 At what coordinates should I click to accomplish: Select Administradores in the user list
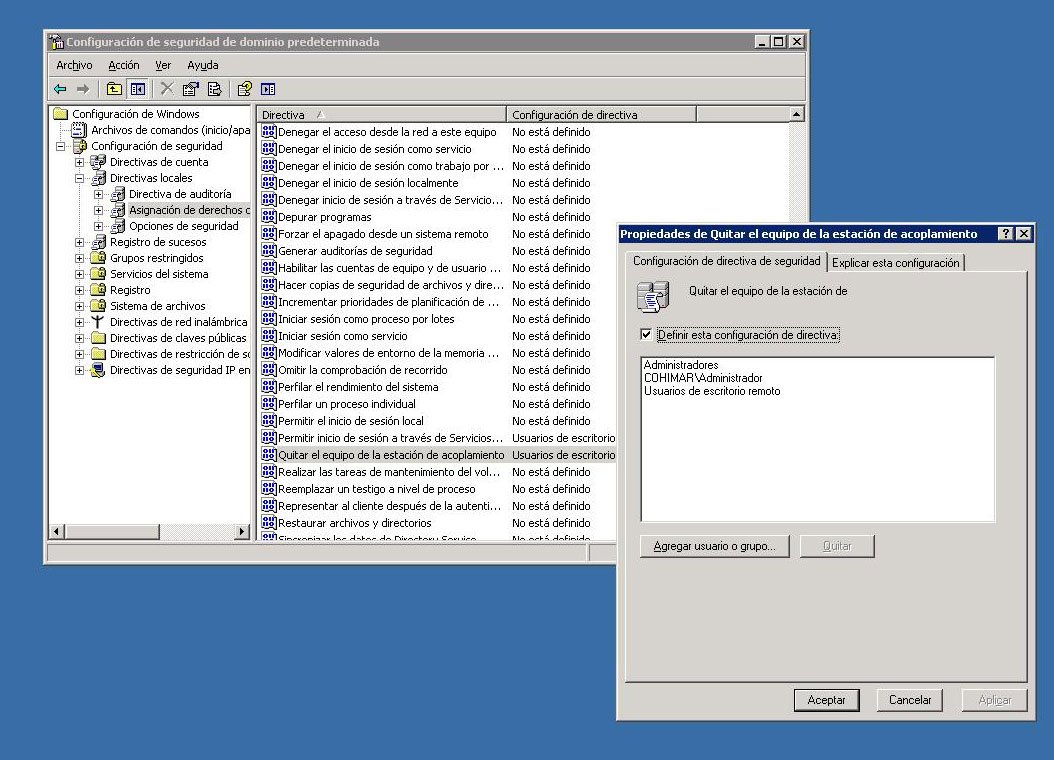(681, 365)
